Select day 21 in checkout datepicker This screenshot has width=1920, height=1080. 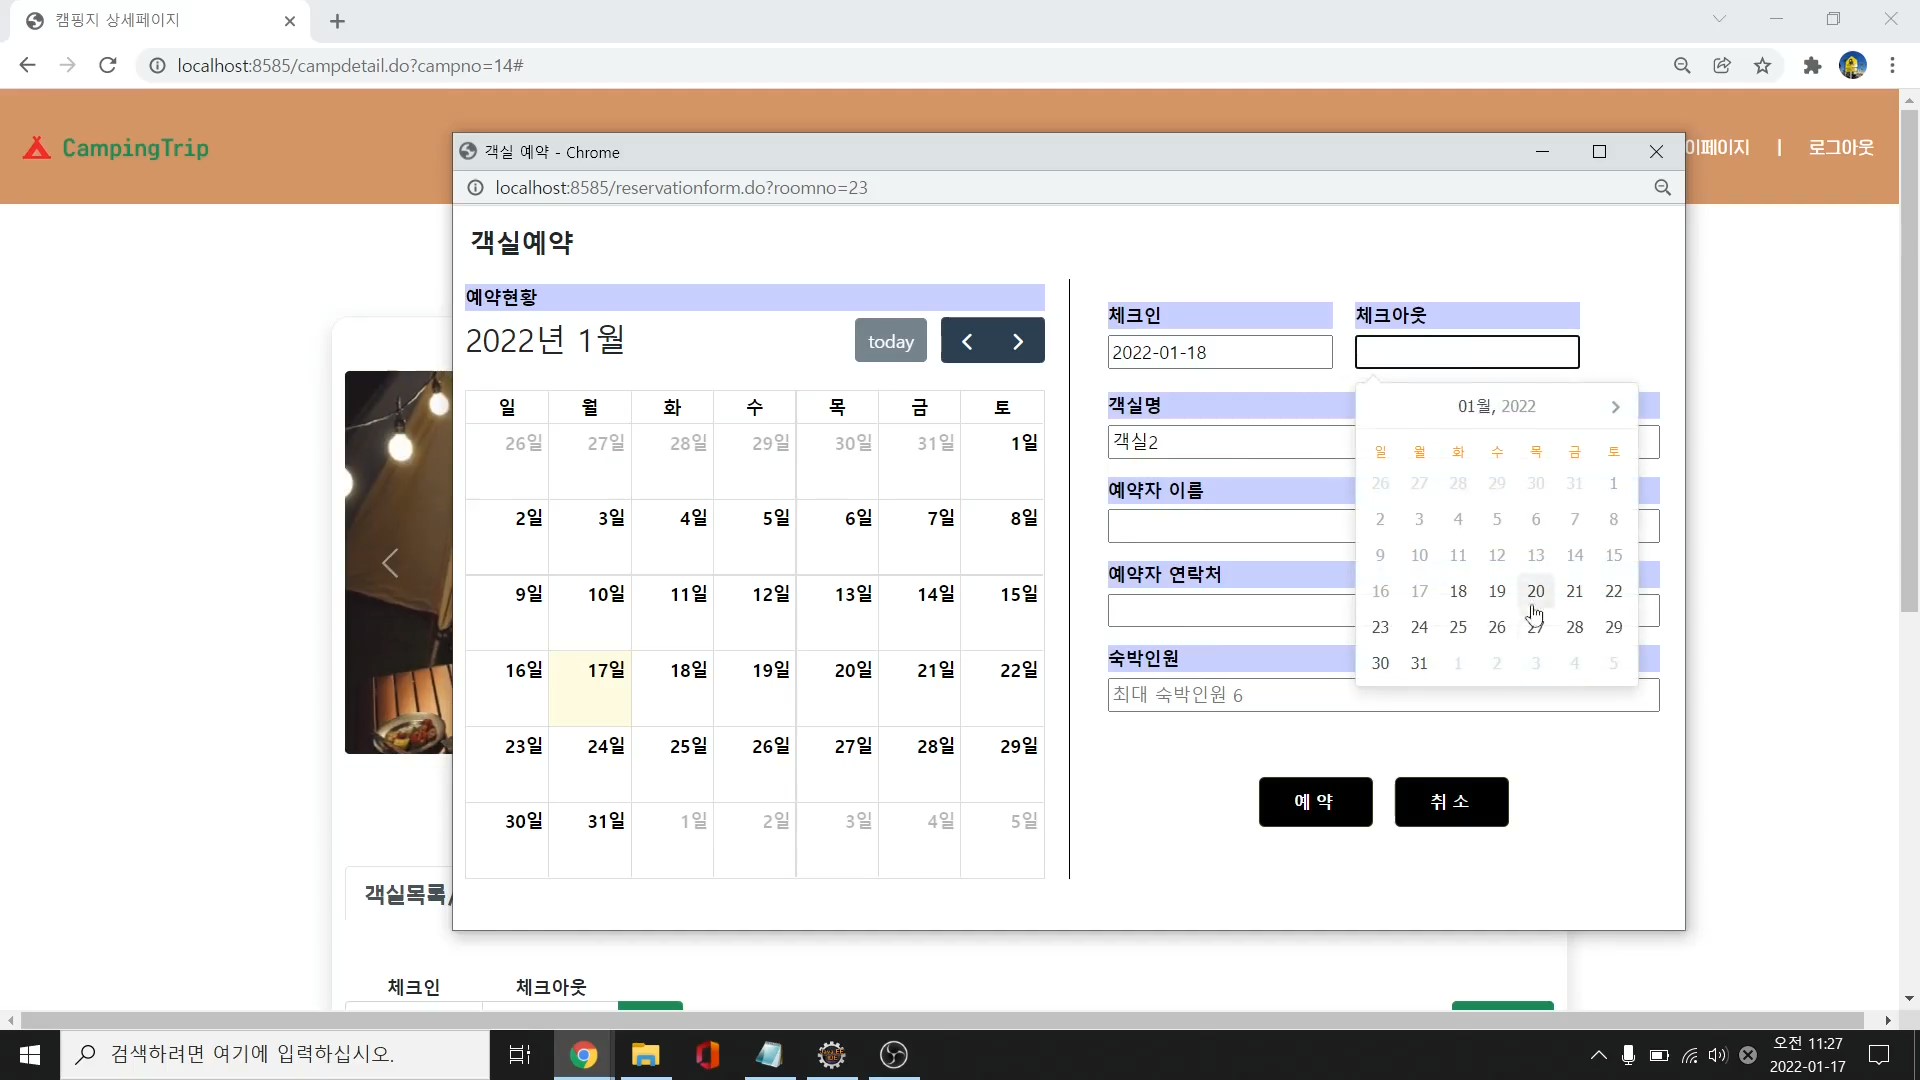[1574, 591]
